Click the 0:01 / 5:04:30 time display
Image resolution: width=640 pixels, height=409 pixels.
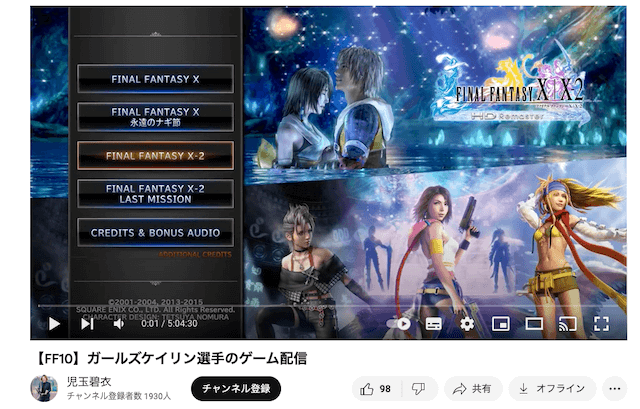click(x=169, y=324)
